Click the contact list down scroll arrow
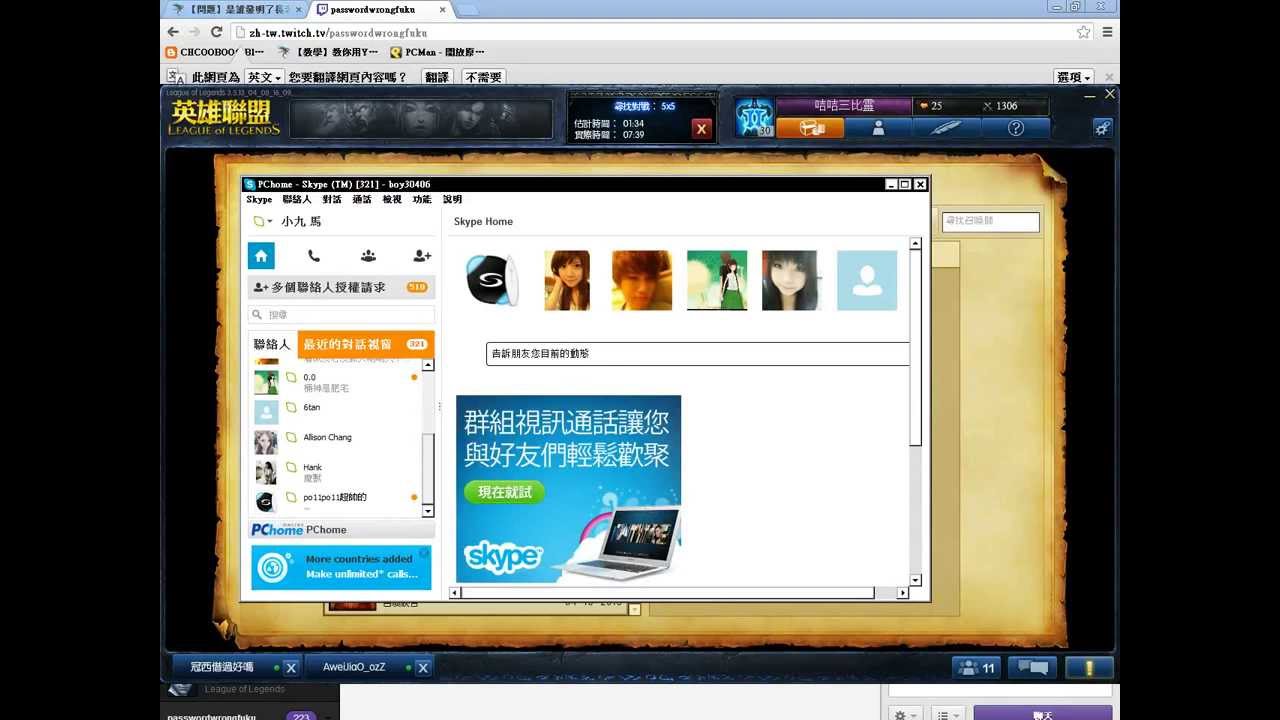 tap(429, 510)
